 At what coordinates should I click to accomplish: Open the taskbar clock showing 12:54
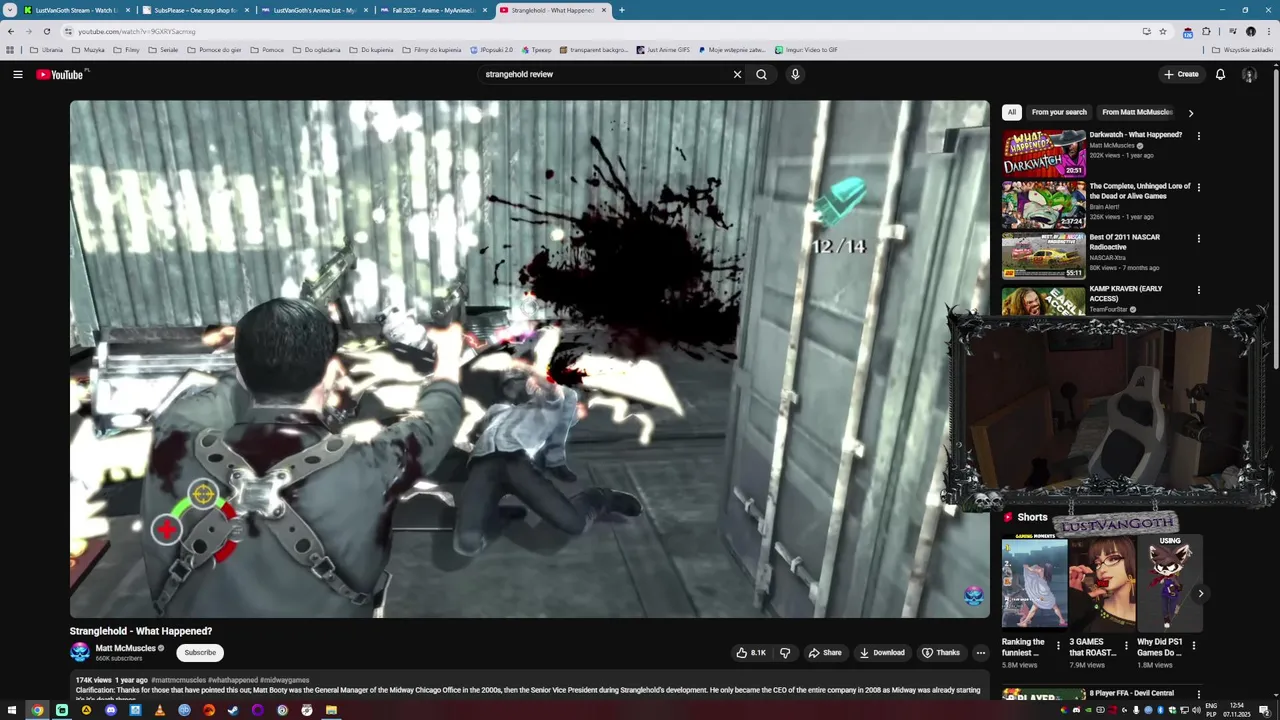(x=1237, y=710)
